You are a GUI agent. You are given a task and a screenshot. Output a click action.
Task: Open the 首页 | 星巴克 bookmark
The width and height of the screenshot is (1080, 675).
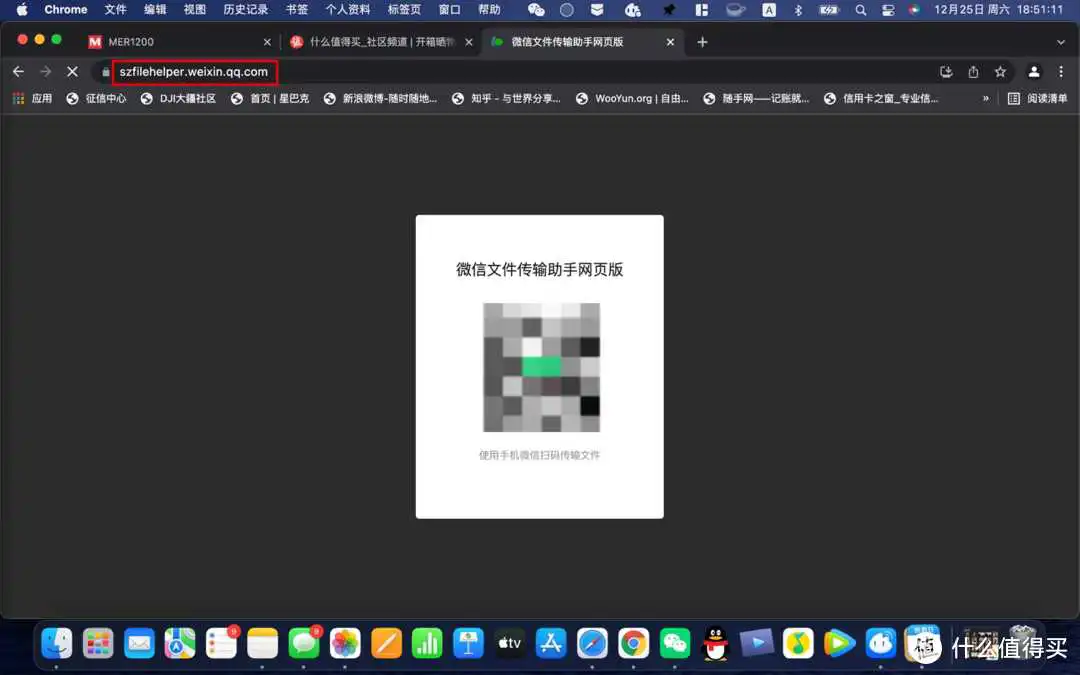[x=269, y=98]
